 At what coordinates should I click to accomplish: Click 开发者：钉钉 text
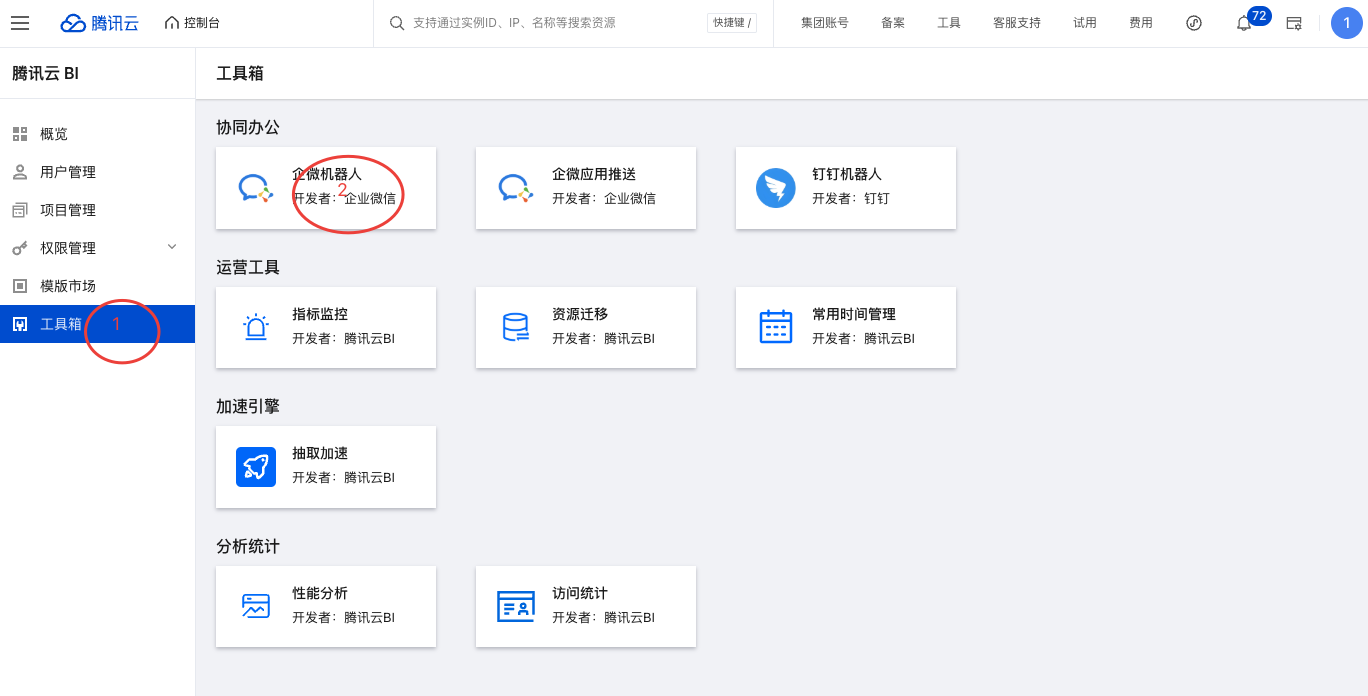[x=851, y=198]
